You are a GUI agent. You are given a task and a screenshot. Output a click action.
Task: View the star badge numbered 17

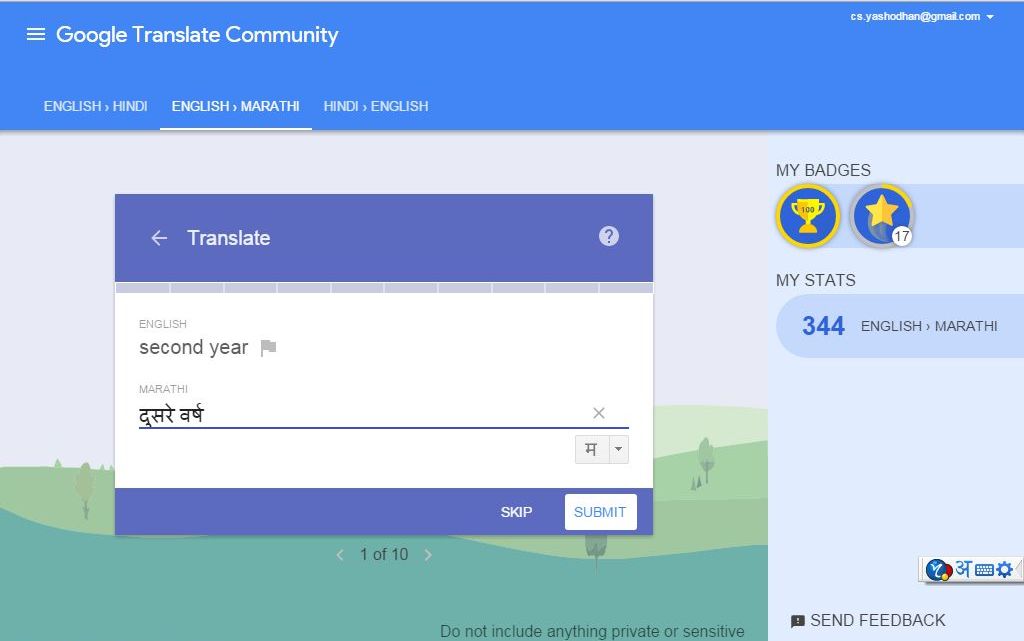[x=882, y=216]
